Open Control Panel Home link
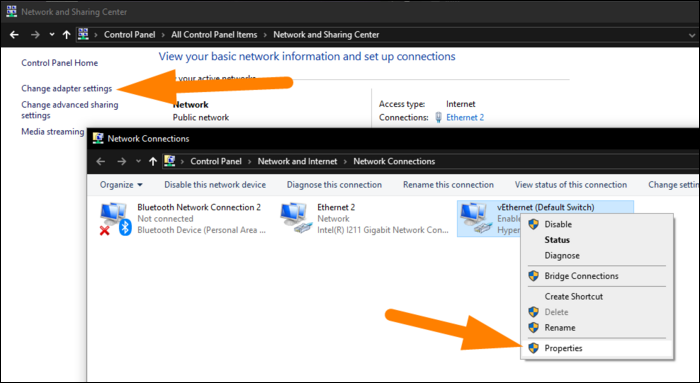The height and width of the screenshot is (383, 700). [60, 63]
